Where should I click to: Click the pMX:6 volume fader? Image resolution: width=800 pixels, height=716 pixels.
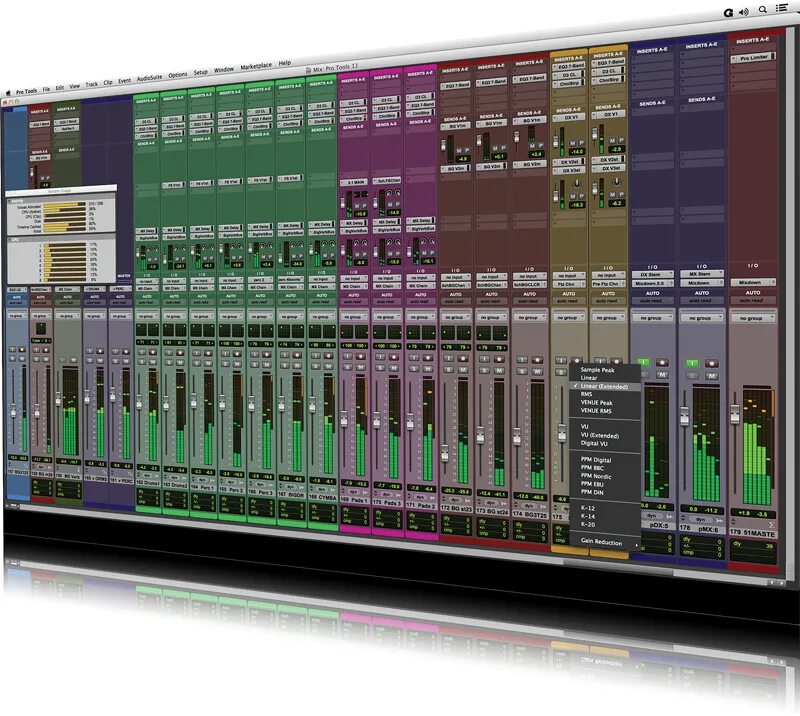point(685,415)
